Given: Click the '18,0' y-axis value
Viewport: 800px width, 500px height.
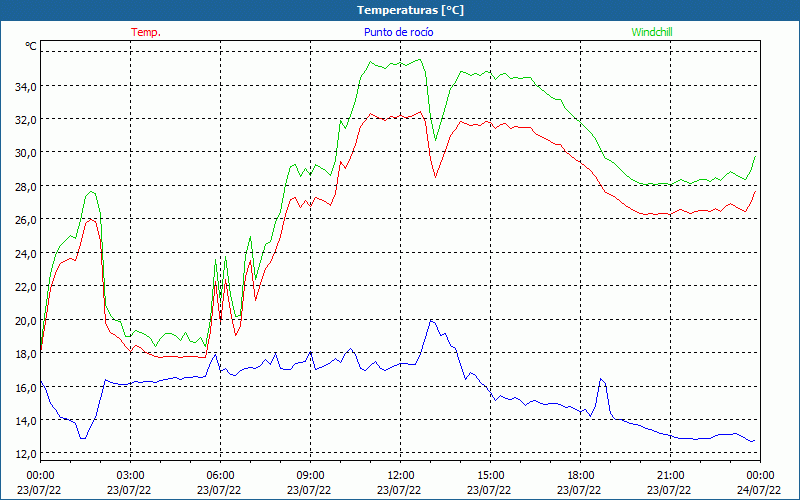Looking at the screenshot, I should tap(26, 354).
